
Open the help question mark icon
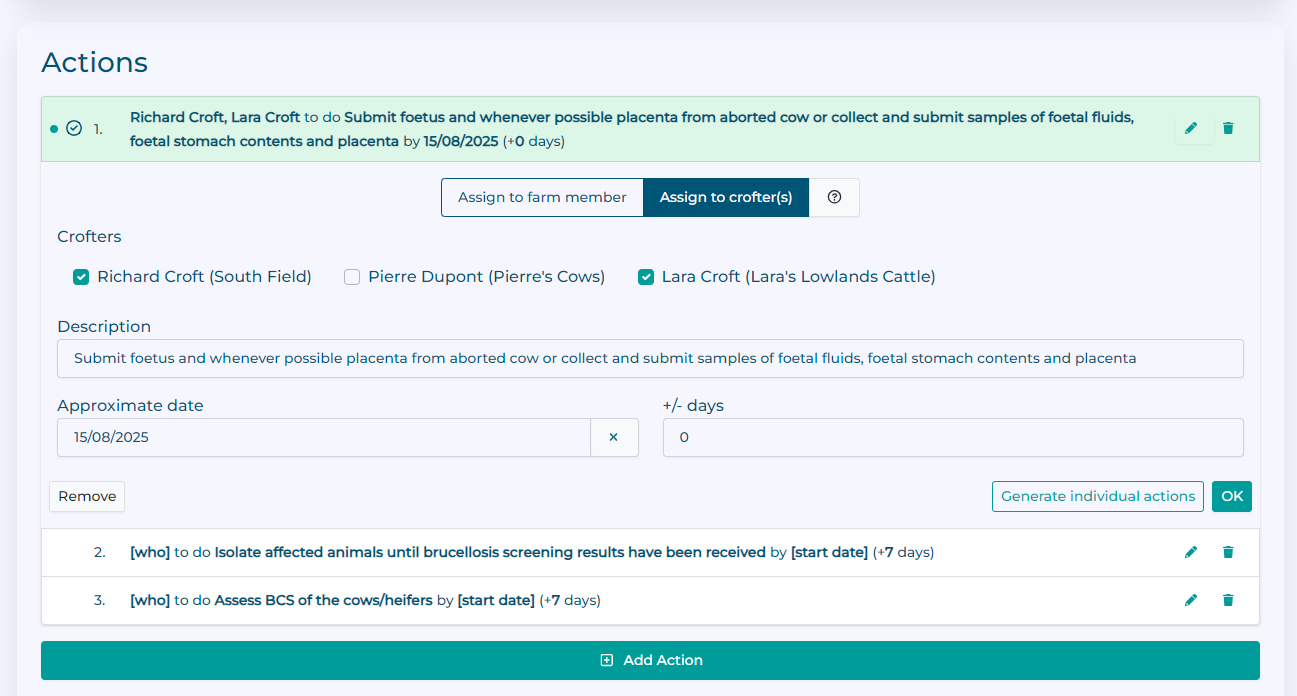[834, 197]
